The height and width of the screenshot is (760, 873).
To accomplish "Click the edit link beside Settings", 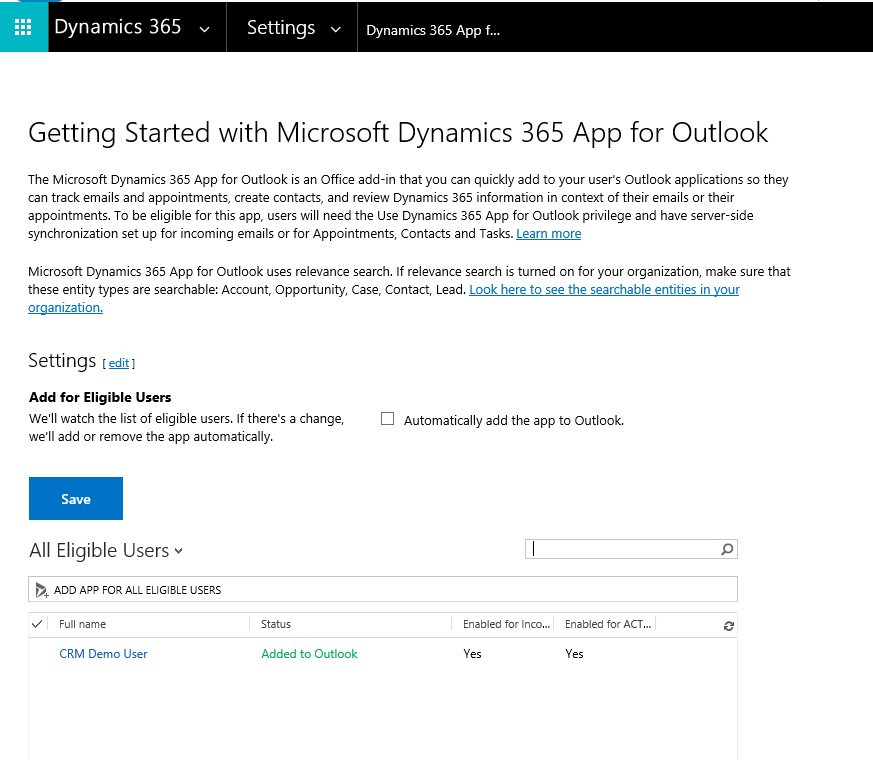I will (x=119, y=364).
